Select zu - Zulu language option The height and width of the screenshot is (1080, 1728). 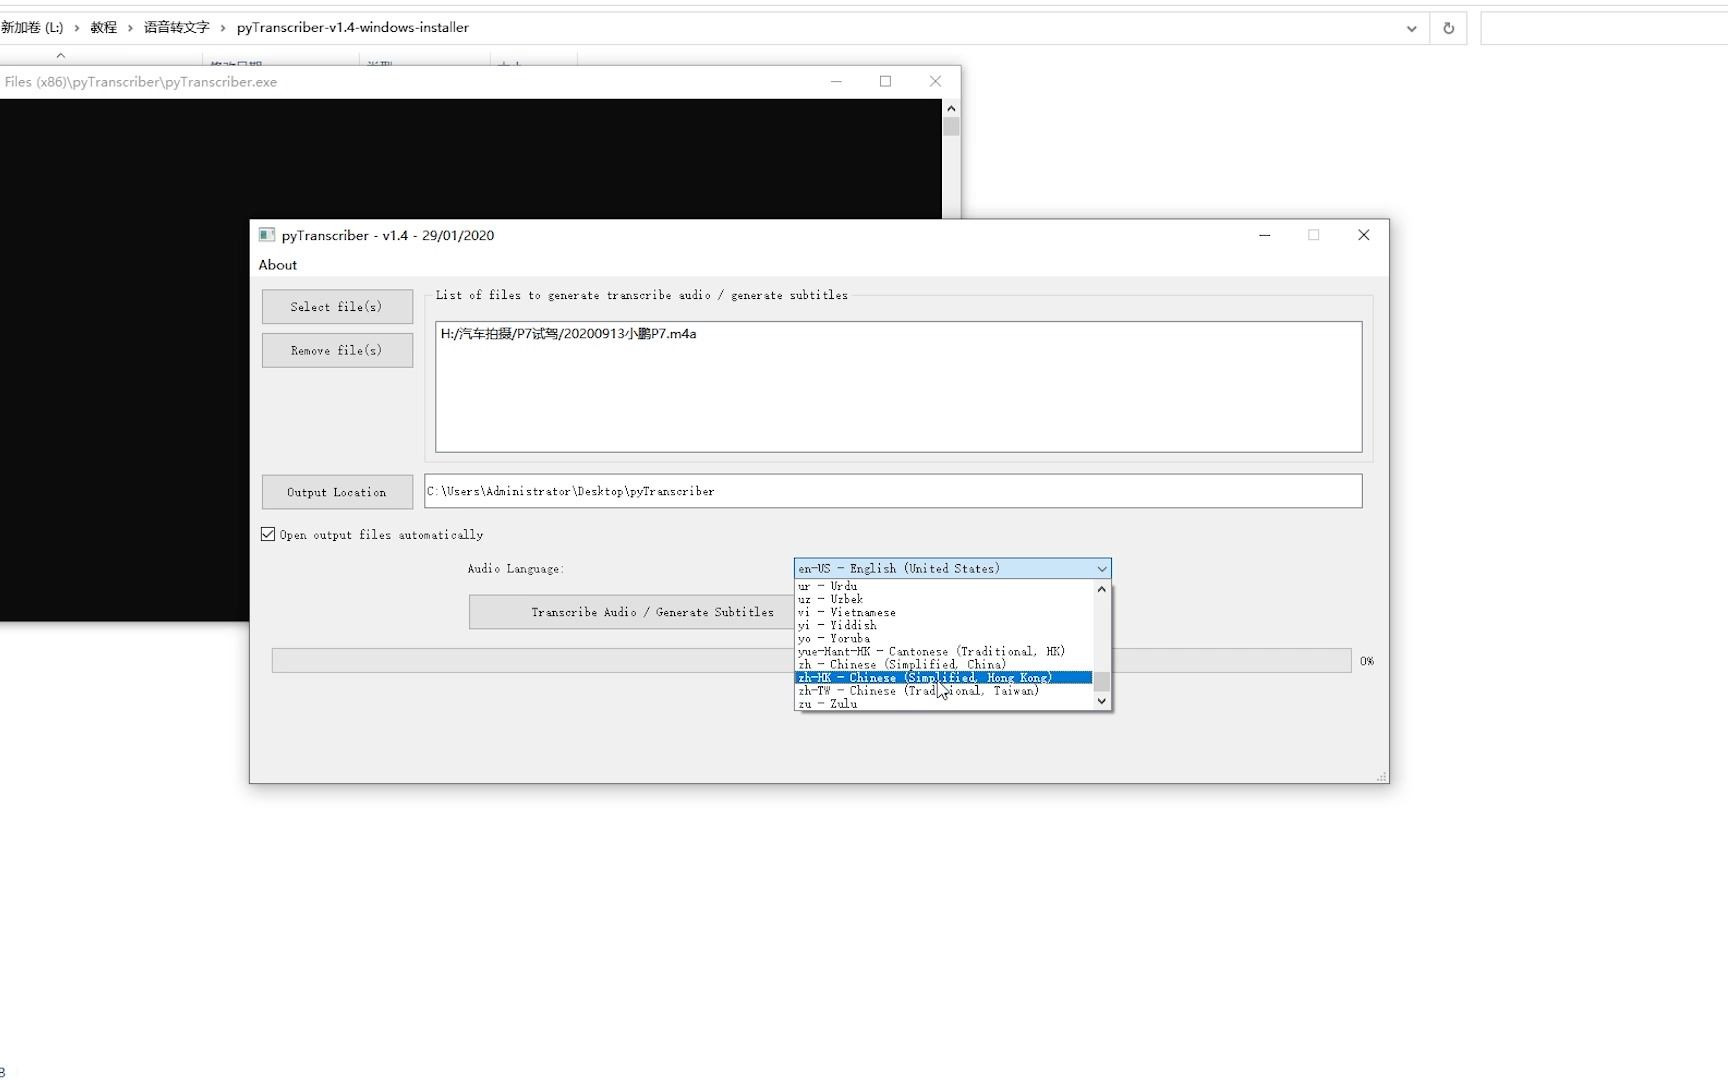point(943,703)
